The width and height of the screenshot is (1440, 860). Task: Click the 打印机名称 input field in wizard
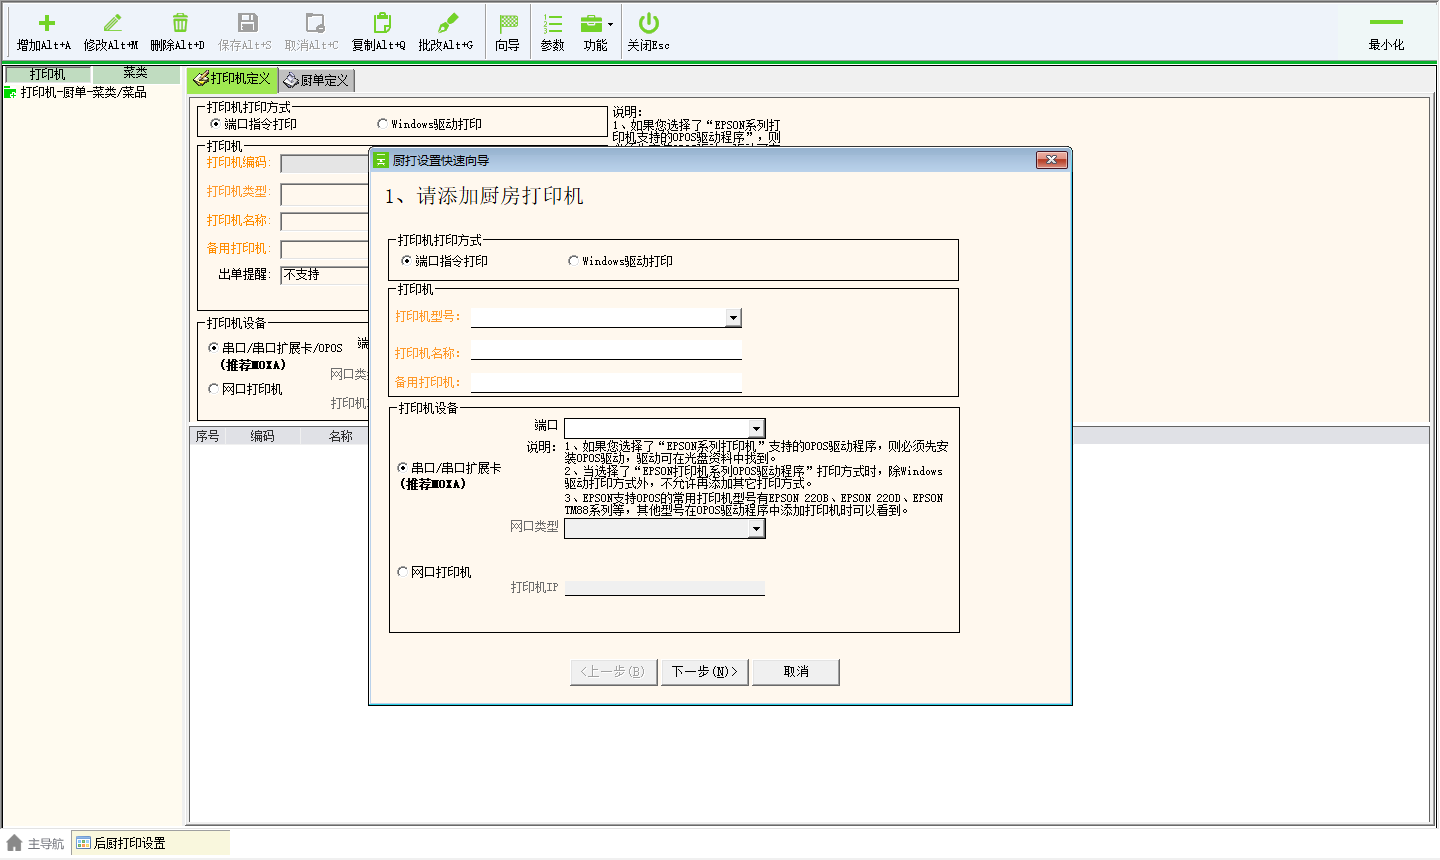coord(606,351)
